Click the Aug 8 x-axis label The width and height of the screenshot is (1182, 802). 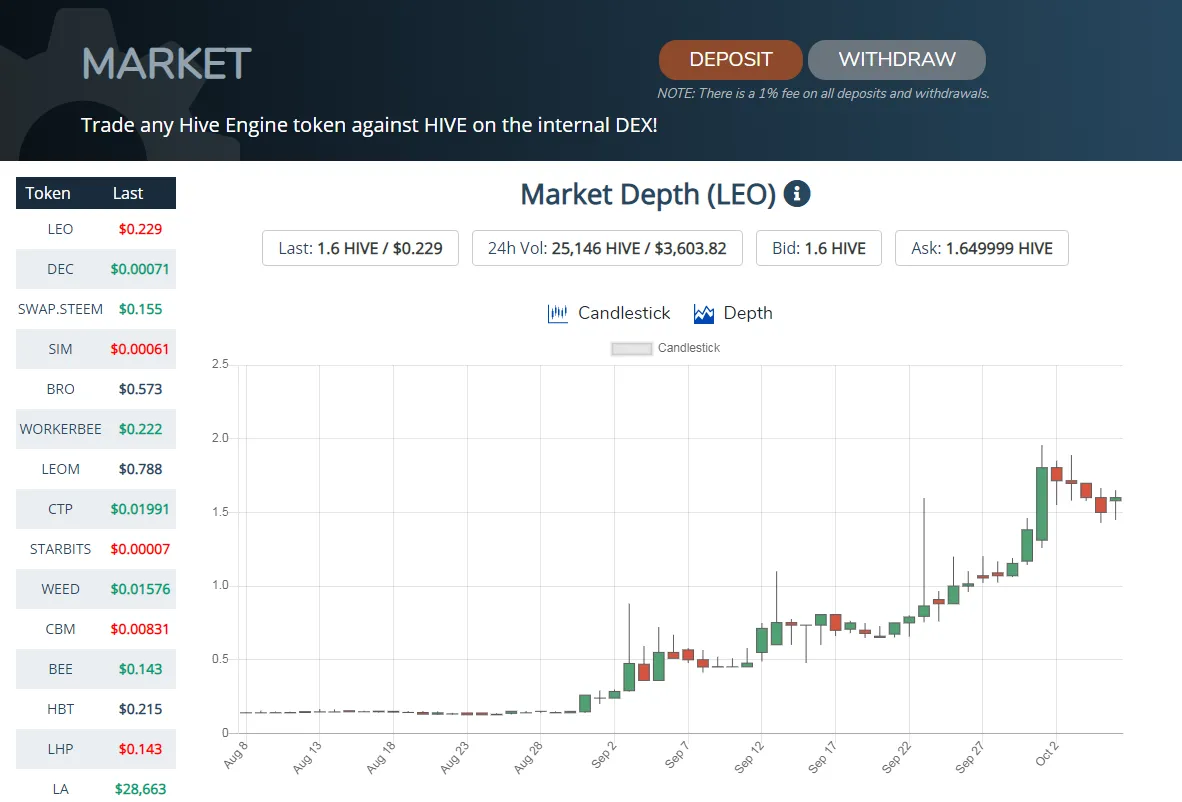coord(236,755)
